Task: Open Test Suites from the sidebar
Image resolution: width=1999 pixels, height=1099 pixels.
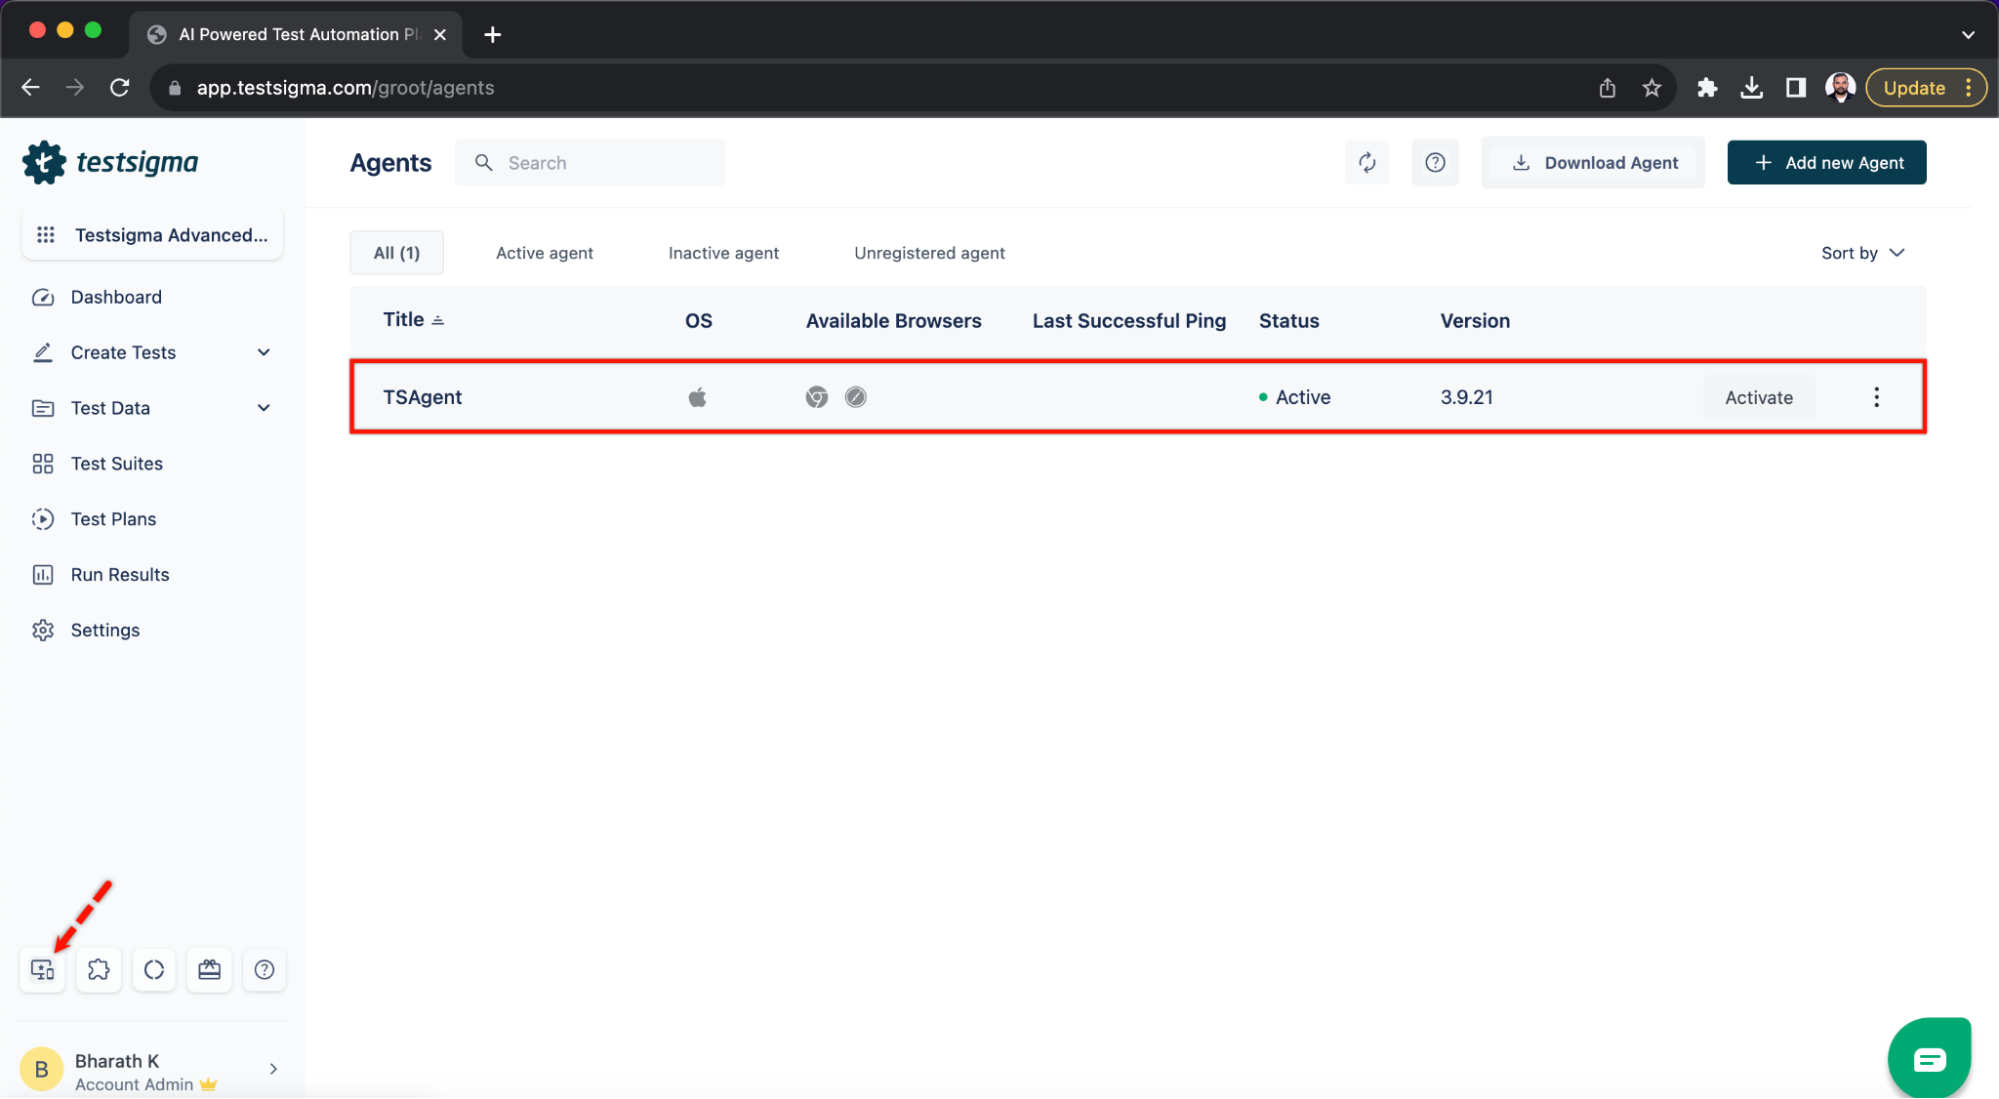Action: pos(116,464)
